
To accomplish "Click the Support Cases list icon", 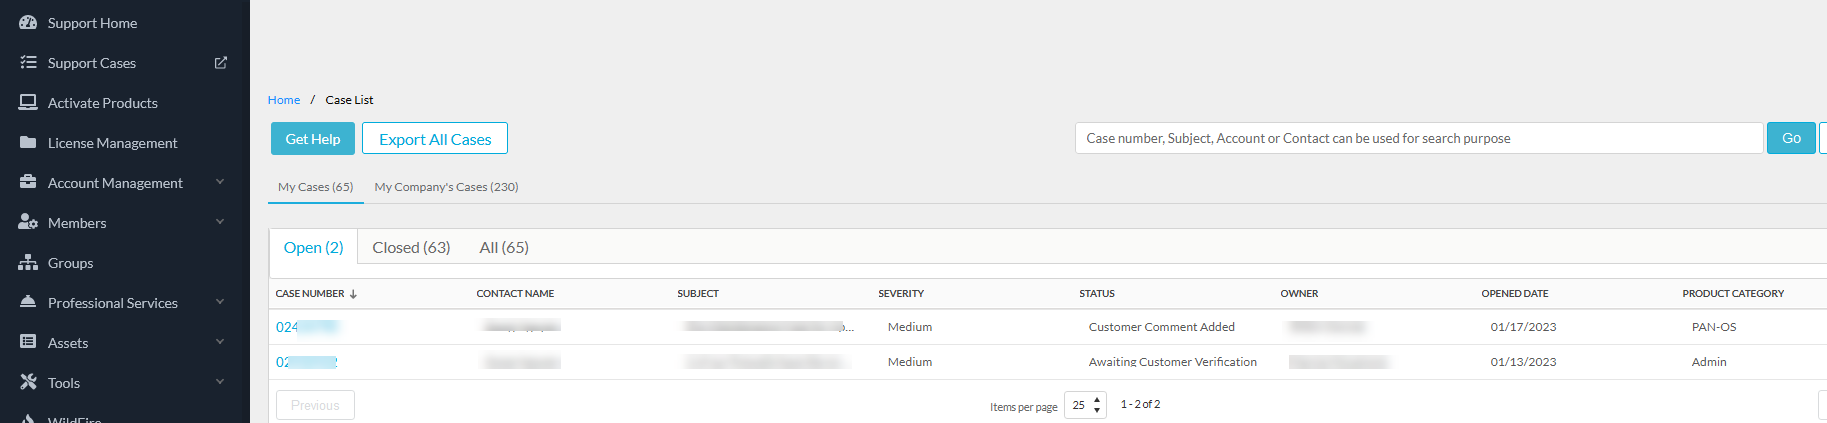I will pos(28,62).
